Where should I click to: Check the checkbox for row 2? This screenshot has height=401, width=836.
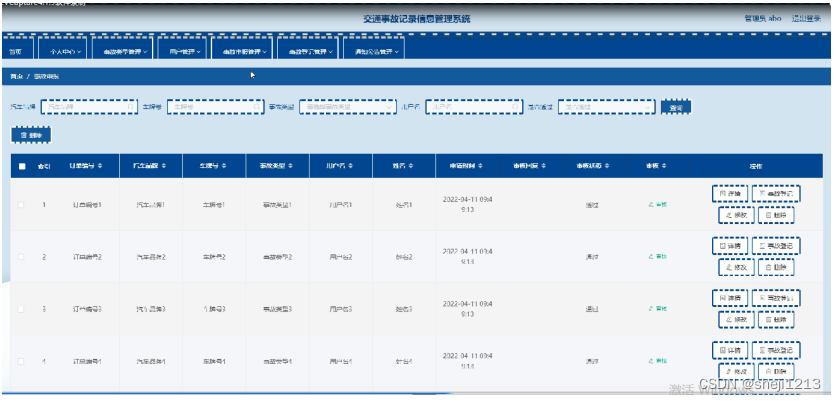click(x=21, y=257)
